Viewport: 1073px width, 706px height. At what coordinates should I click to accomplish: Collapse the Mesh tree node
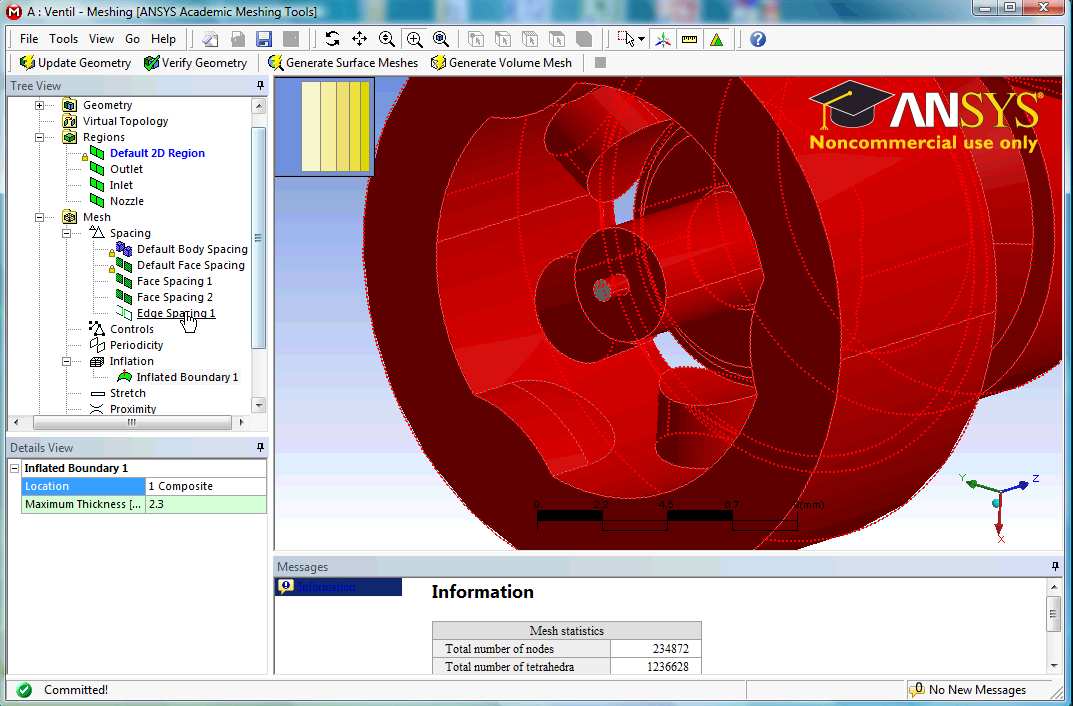tap(40, 218)
